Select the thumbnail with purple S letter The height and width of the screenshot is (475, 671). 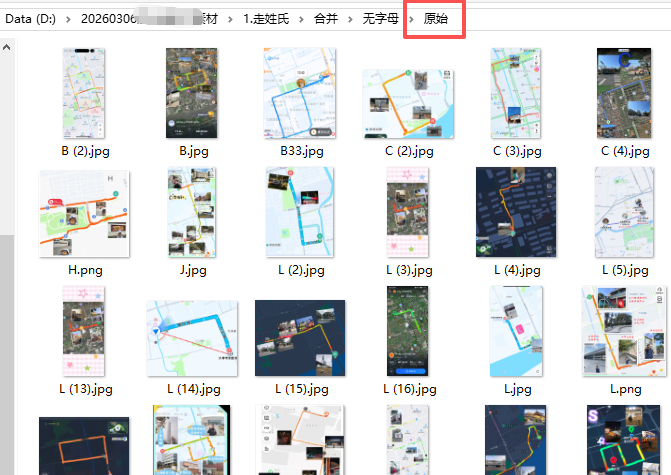pos(623,440)
